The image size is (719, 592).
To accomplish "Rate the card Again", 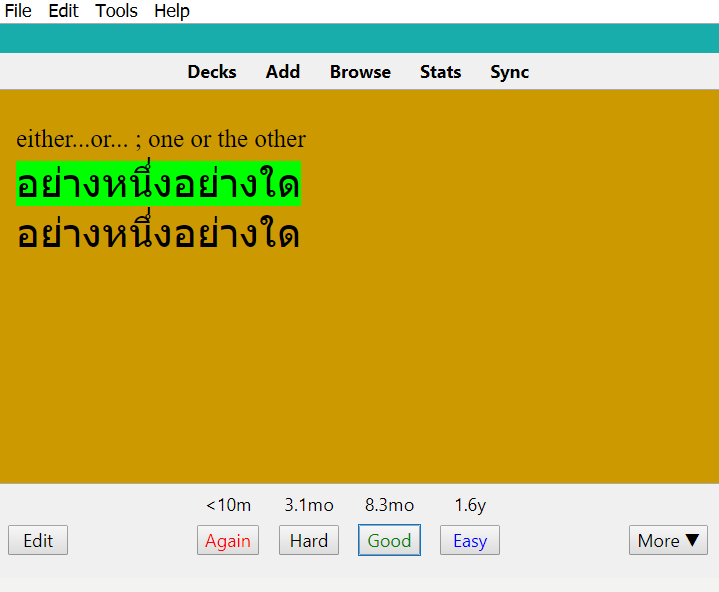I will pyautogui.click(x=228, y=540).
